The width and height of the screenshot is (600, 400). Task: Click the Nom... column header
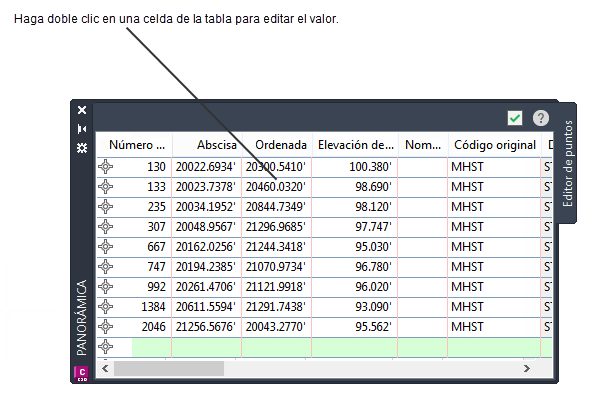coord(423,145)
